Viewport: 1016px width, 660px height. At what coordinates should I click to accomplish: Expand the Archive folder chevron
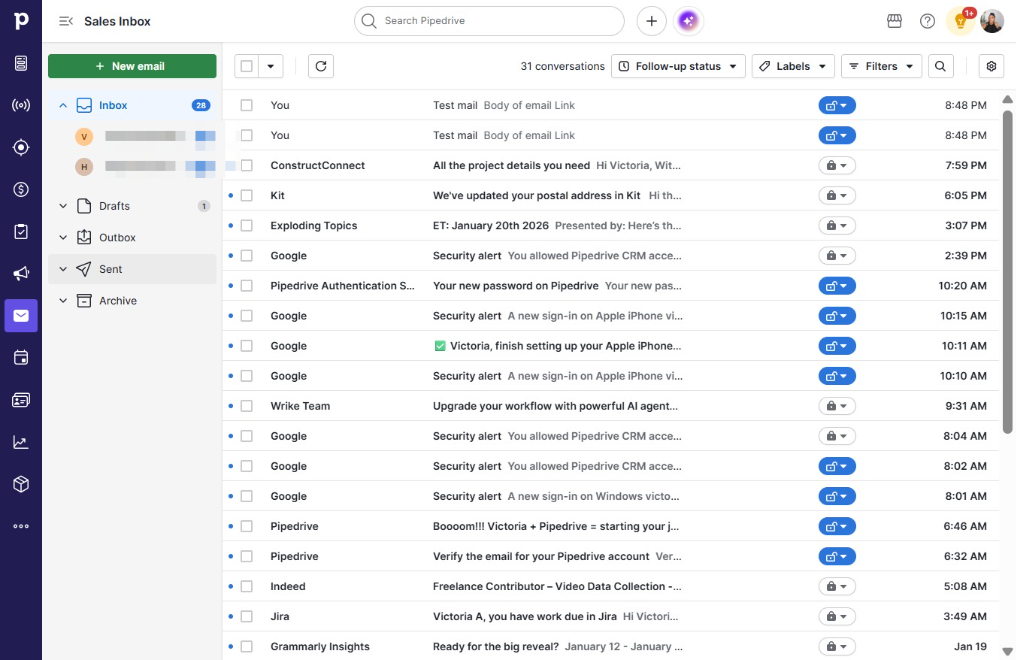pyautogui.click(x=63, y=301)
